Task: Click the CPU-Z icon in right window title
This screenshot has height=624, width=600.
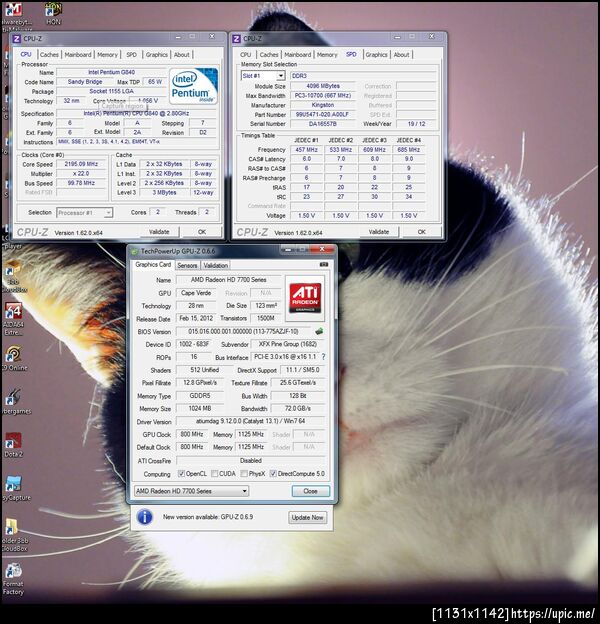Action: pyautogui.click(x=236, y=39)
